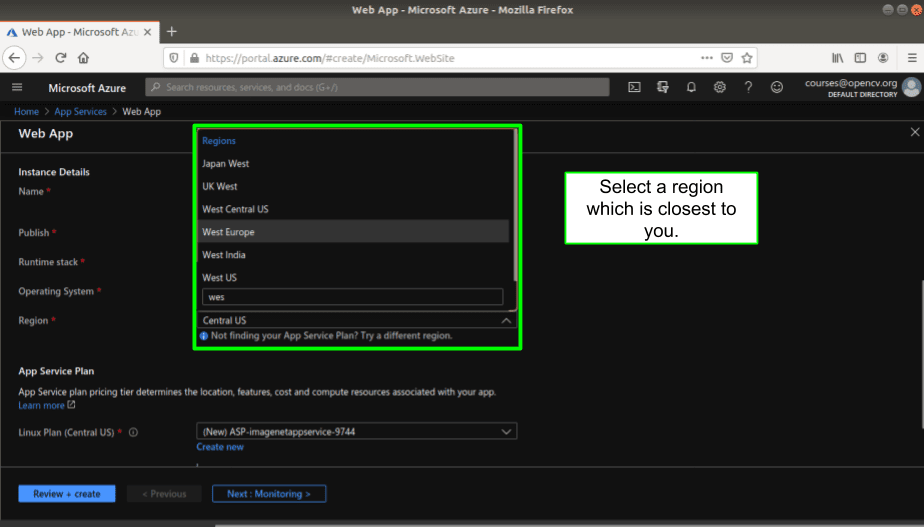The height and width of the screenshot is (527, 924).
Task: Go to Next : Monitoring step
Action: [269, 493]
